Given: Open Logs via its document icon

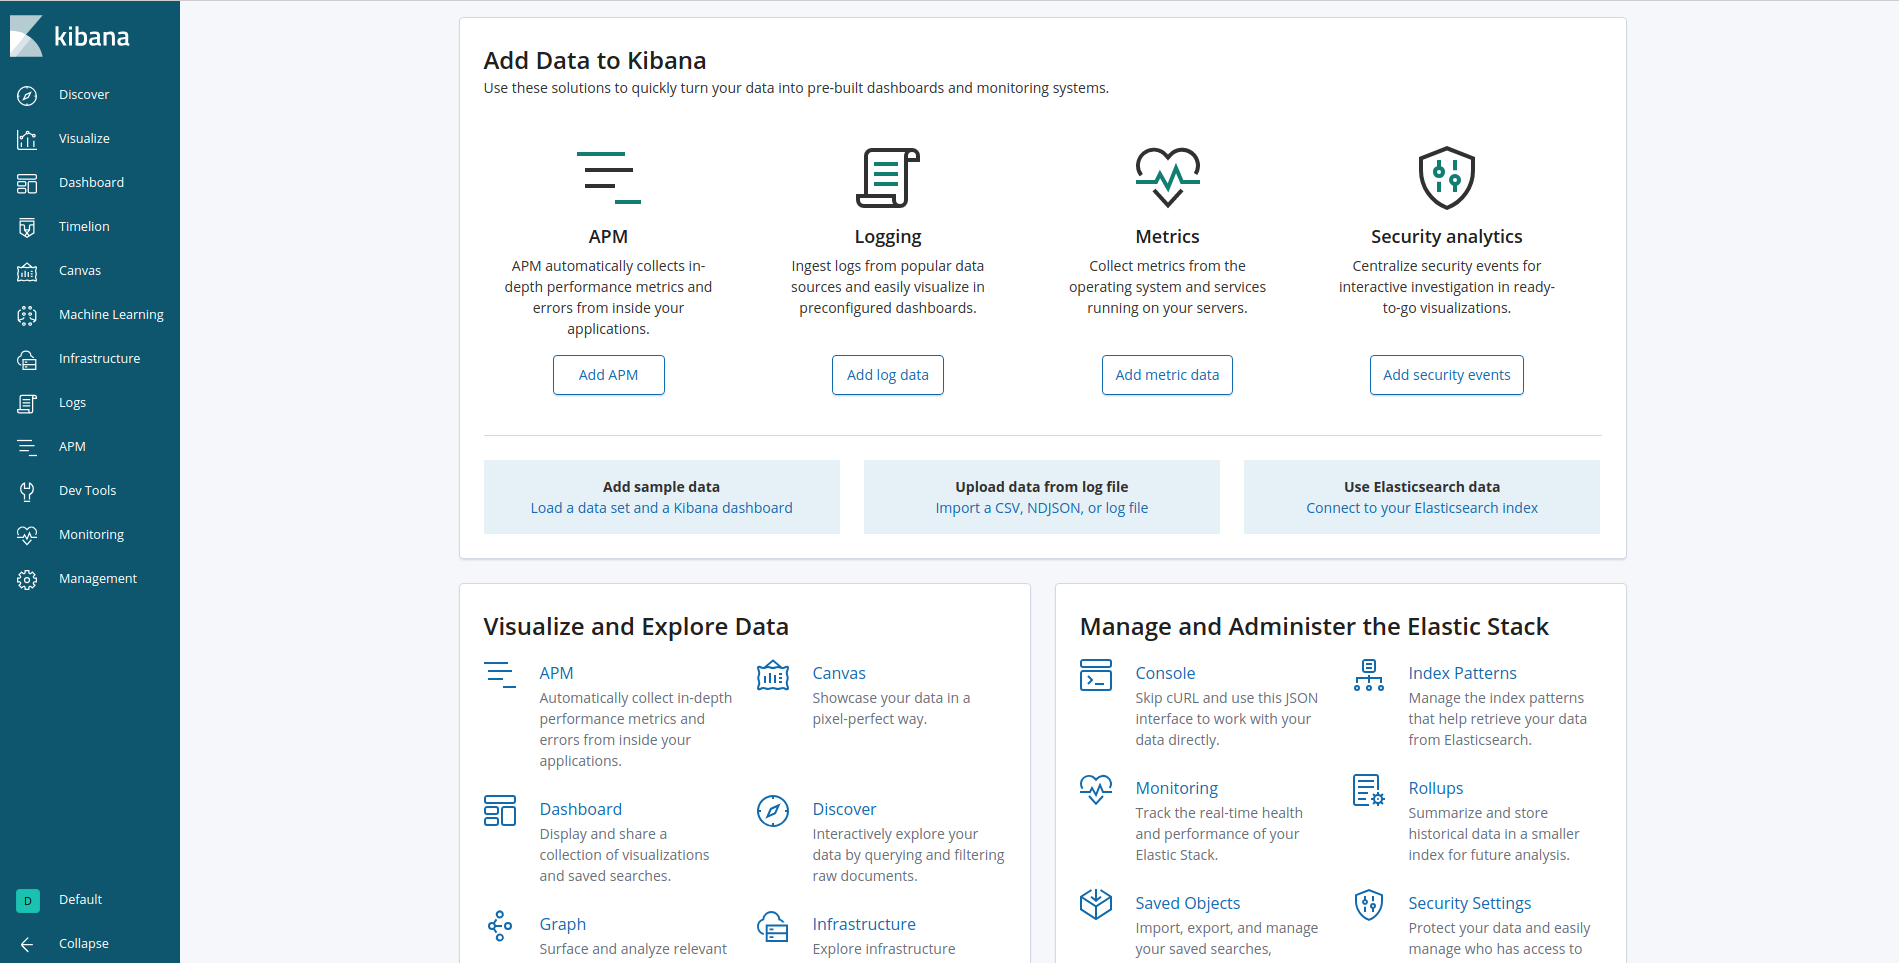Looking at the screenshot, I should [x=27, y=402].
